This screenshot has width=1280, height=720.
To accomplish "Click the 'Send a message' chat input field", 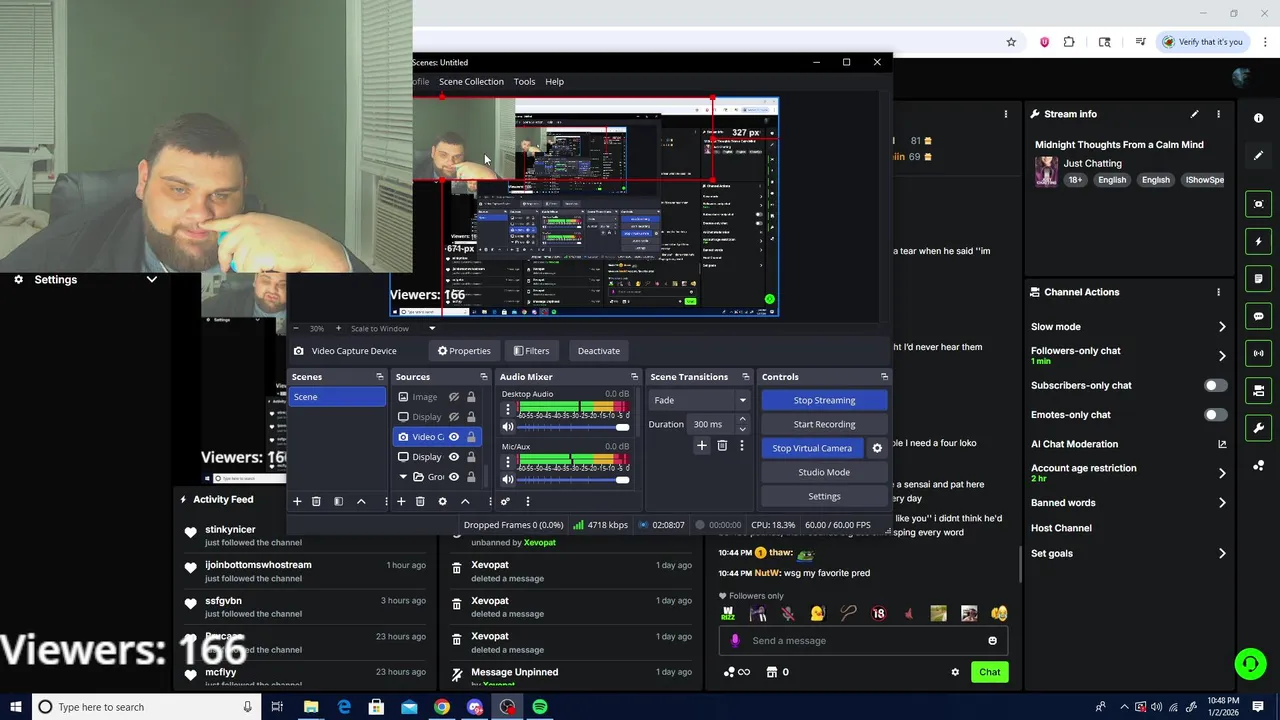I will tap(863, 641).
